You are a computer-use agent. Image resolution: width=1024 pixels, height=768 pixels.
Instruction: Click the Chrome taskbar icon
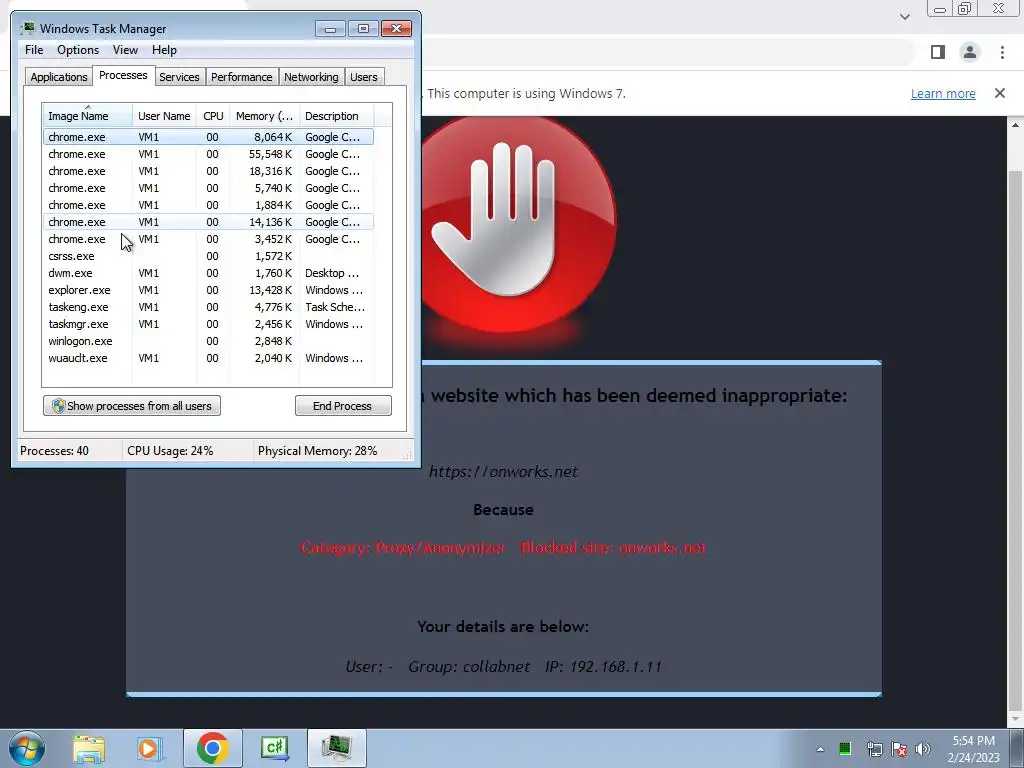pos(212,748)
